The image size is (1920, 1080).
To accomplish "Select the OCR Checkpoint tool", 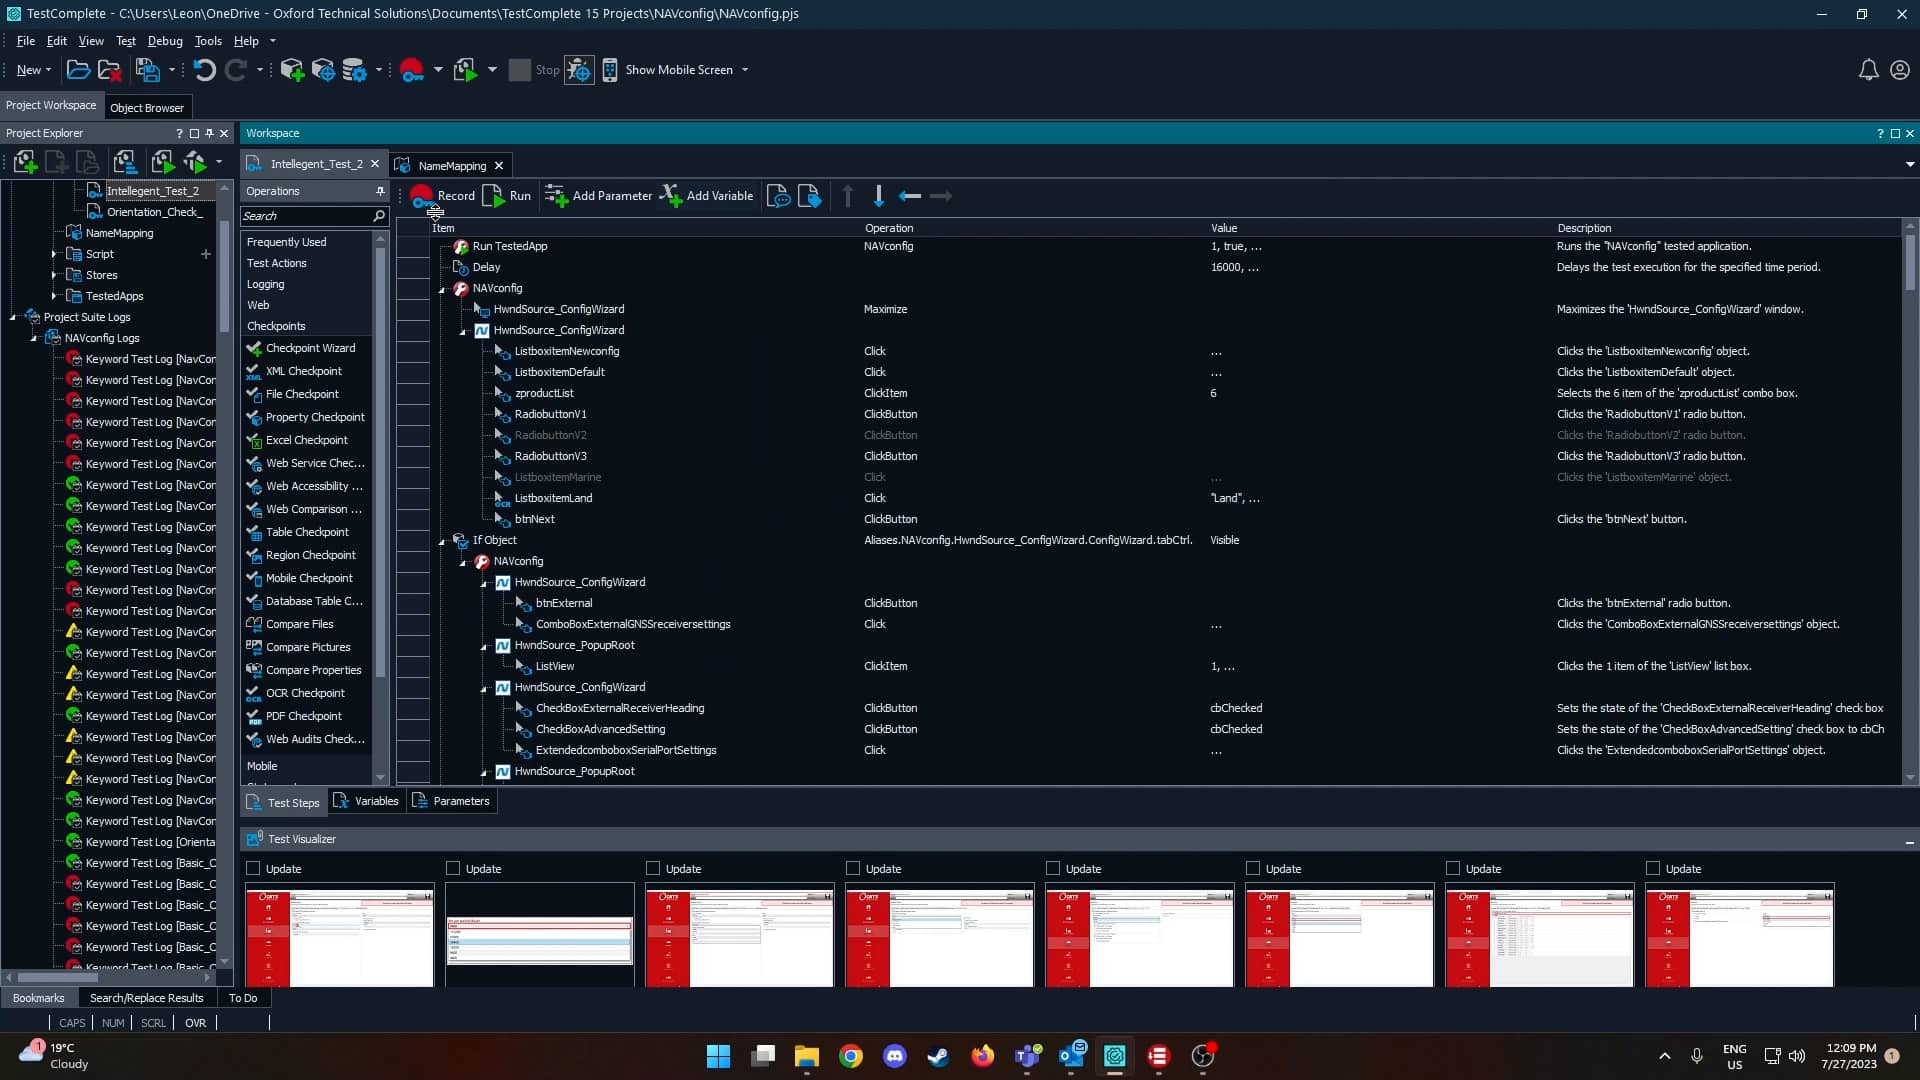I will pos(305,692).
